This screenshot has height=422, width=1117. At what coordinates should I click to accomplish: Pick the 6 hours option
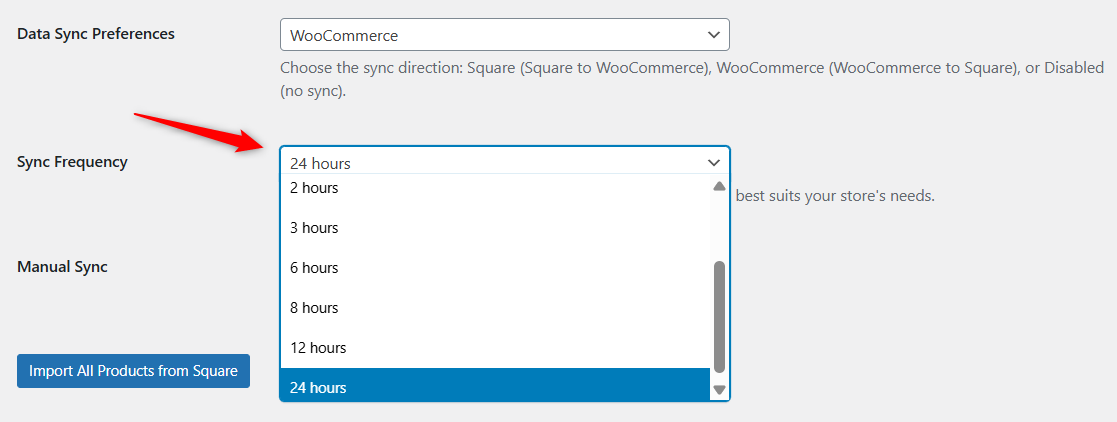point(495,268)
